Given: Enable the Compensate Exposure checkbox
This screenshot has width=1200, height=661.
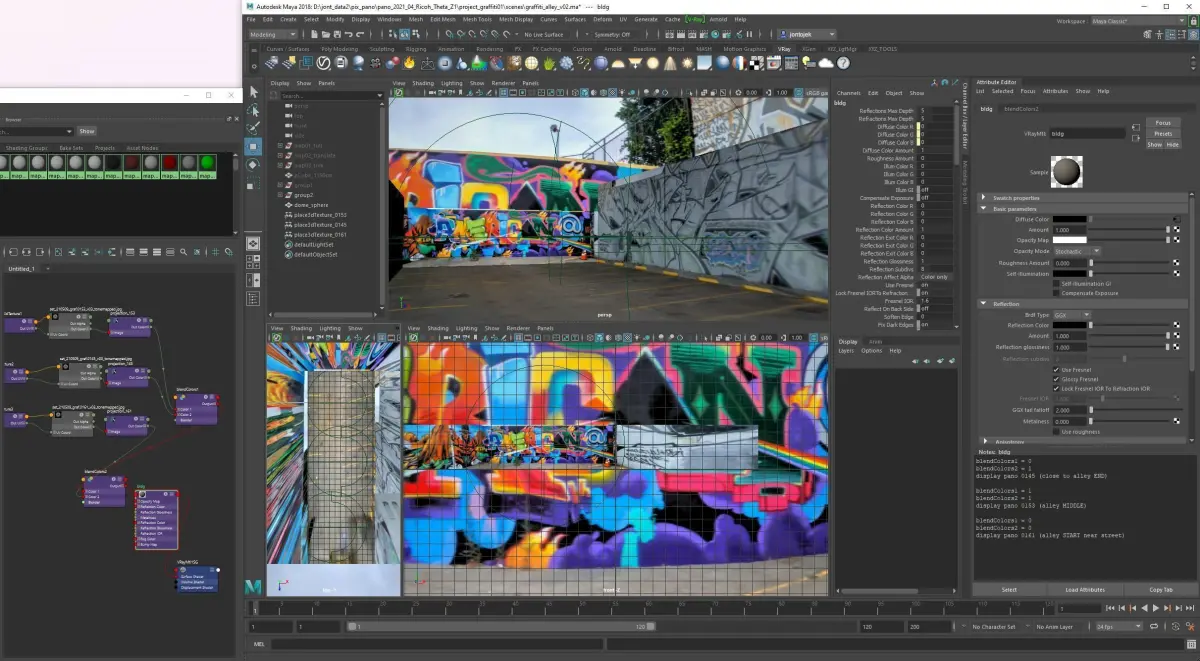Looking at the screenshot, I should (x=1056, y=293).
